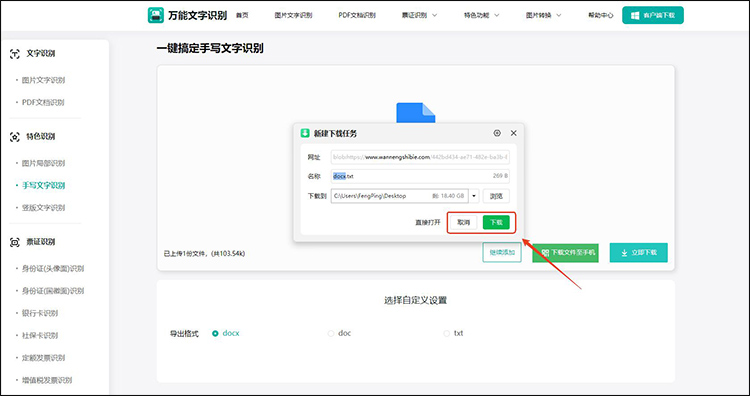
Task: Open the 帮助中心 help center
Action: tap(601, 15)
